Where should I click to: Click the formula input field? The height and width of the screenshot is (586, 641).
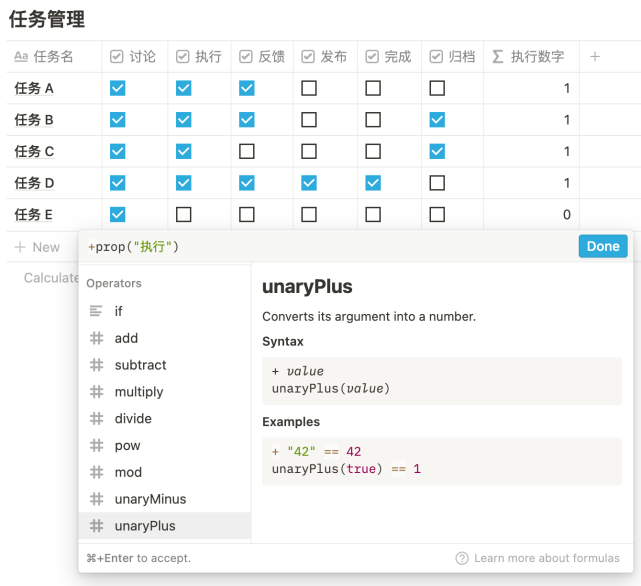[330, 246]
